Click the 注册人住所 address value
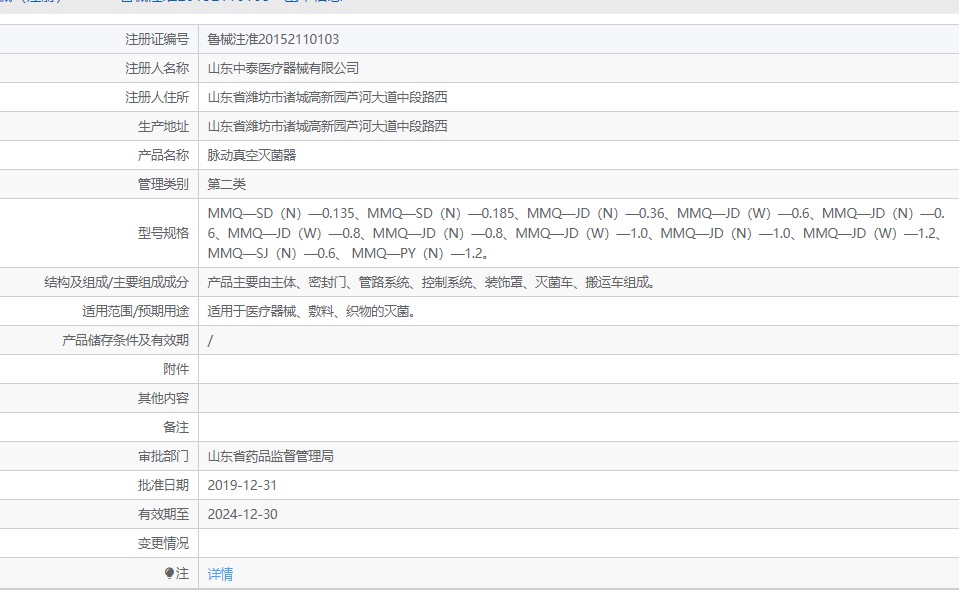Screen dimensions: 959x593 pyautogui.click(x=327, y=97)
